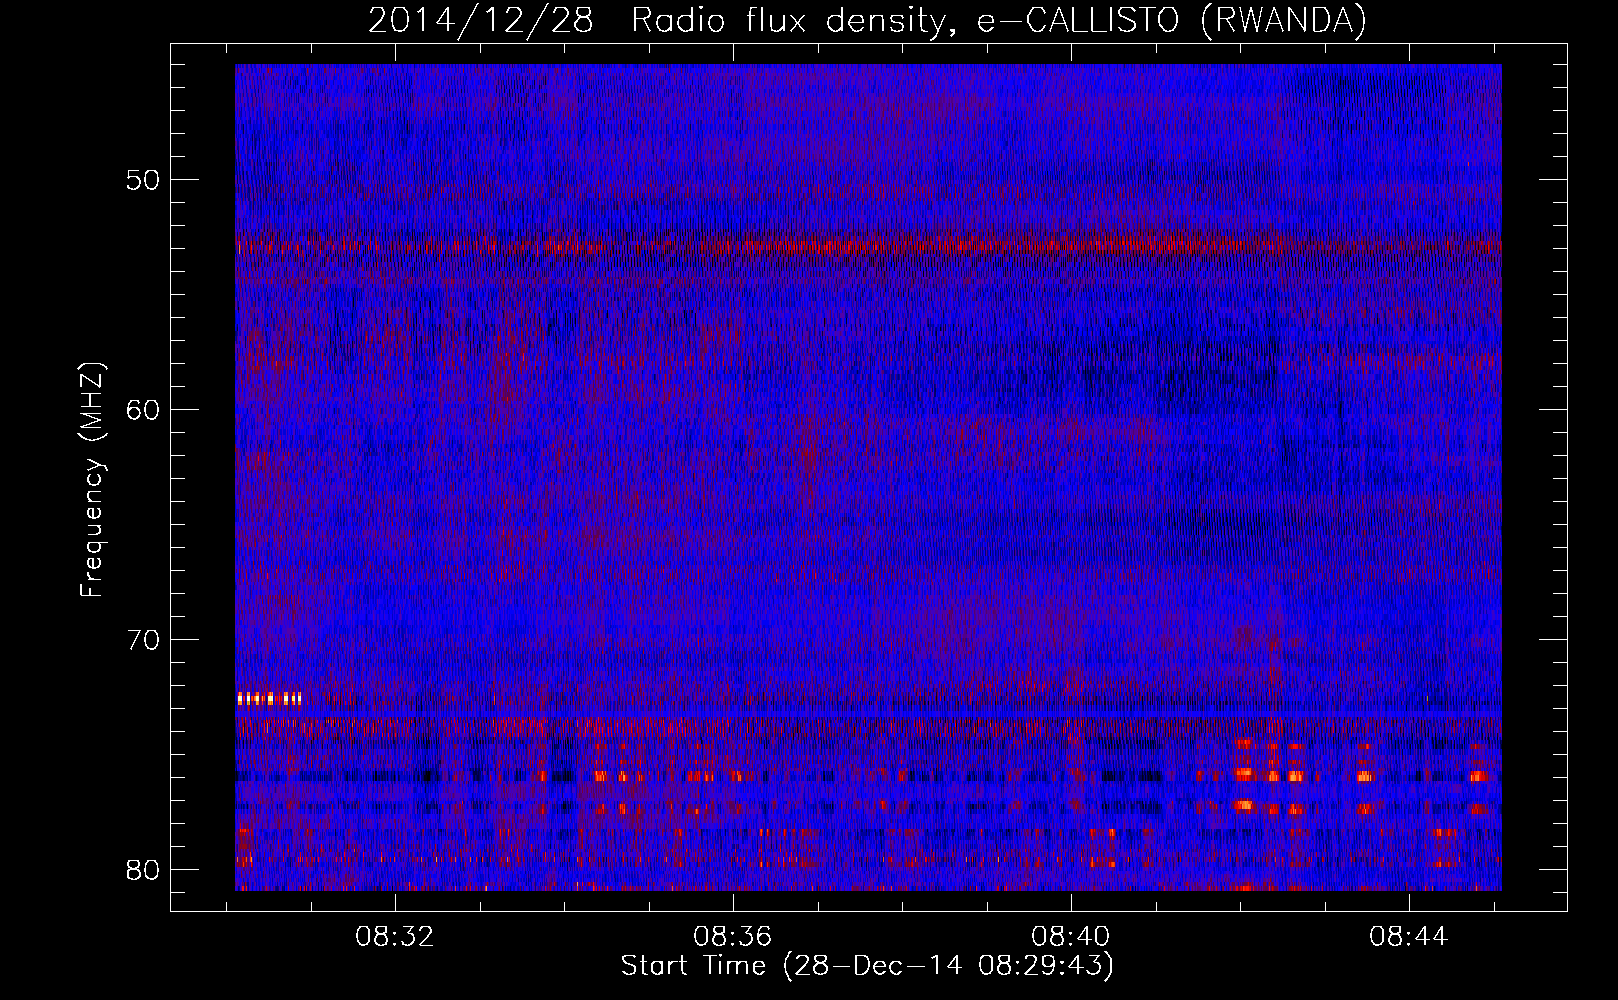Click the 'Frequency (MHZ)' axis label
This screenshot has height=1000, width=1618.
92,479
